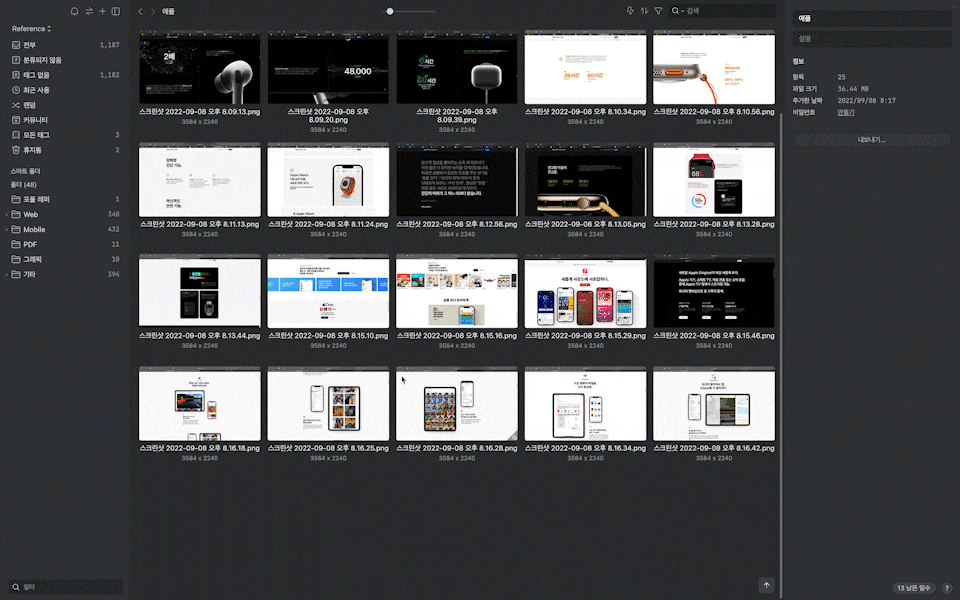Focus the 검색 search field
This screenshot has width=960, height=600.
tap(729, 10)
